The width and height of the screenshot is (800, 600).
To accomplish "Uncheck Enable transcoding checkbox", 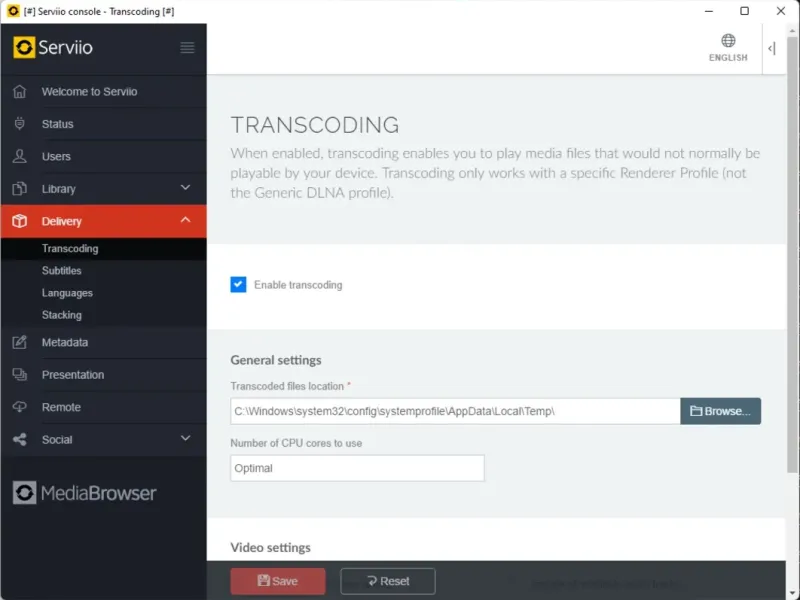I will click(x=238, y=284).
